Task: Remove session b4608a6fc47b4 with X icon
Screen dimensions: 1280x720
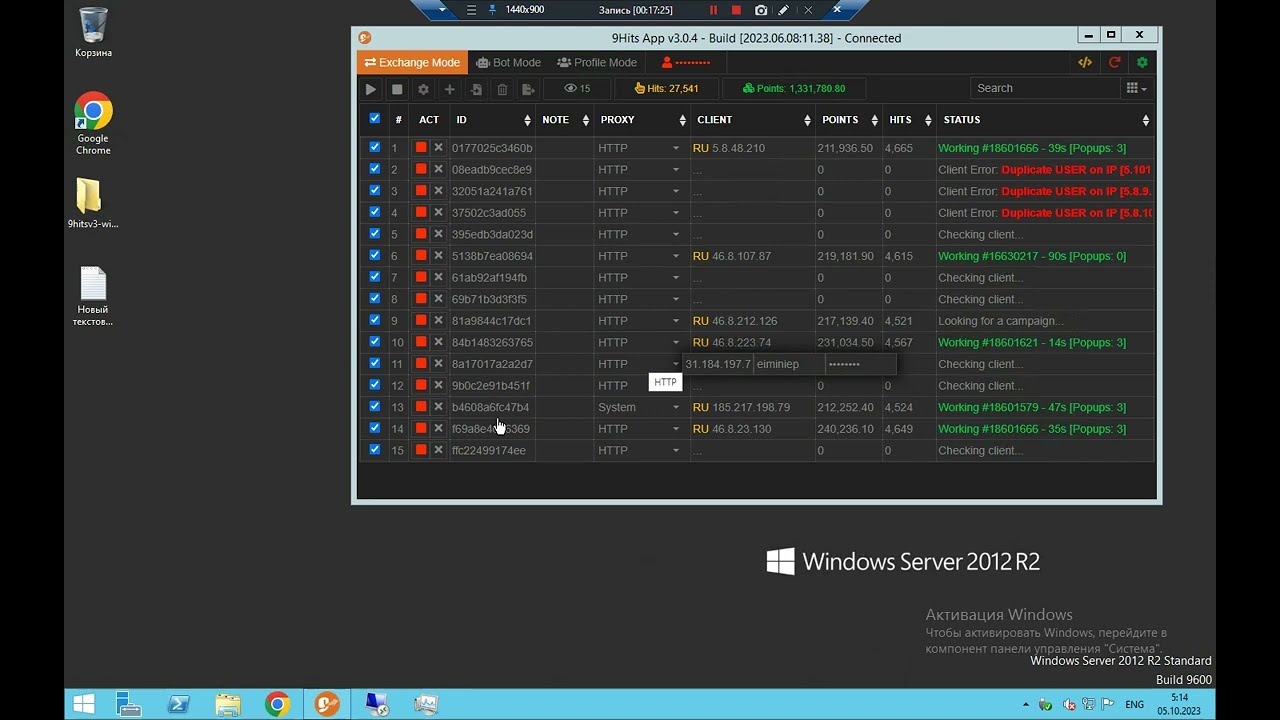Action: 438,407
